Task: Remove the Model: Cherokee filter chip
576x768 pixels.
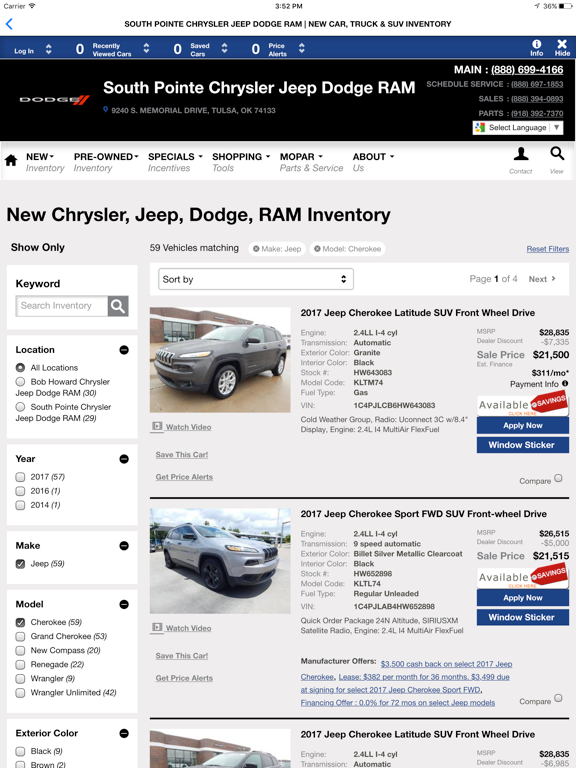Action: (x=317, y=249)
